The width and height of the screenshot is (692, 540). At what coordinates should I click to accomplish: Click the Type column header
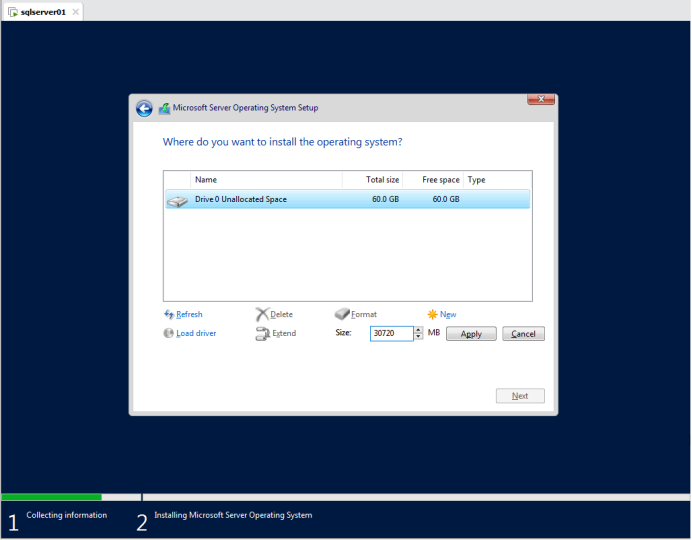tap(497, 180)
